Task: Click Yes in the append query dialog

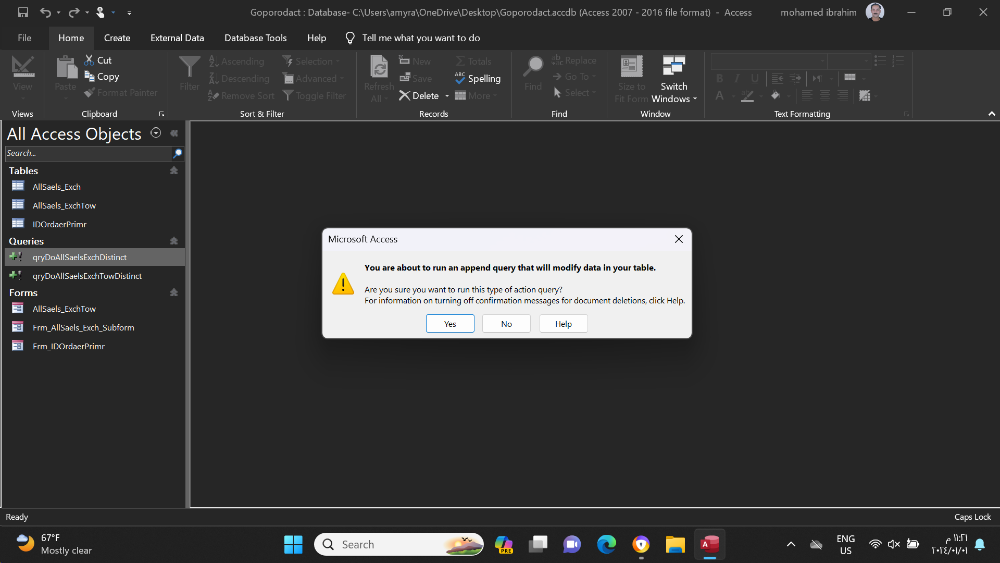Action: point(450,323)
